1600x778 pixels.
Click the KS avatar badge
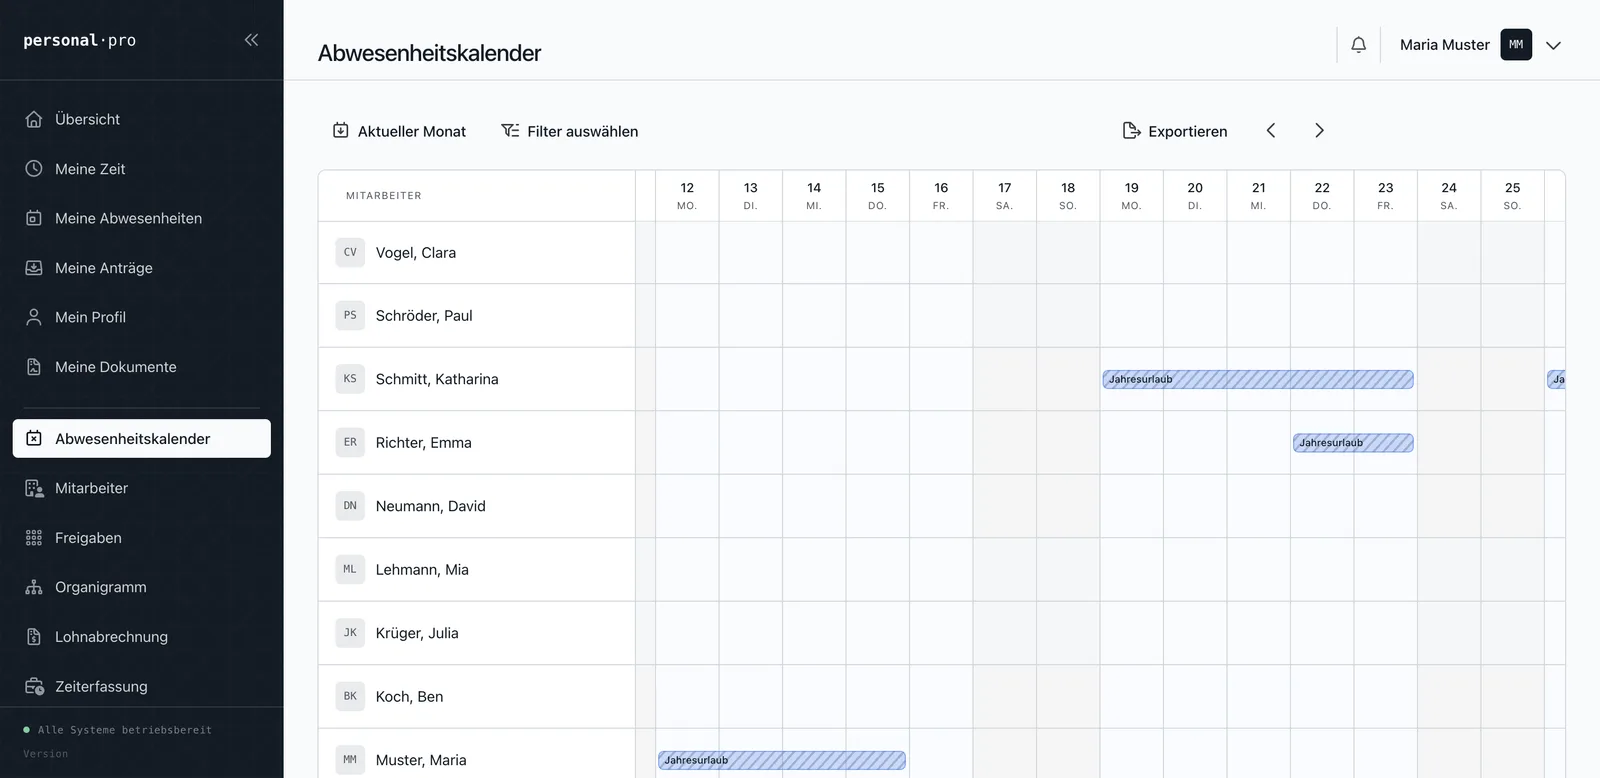350,379
